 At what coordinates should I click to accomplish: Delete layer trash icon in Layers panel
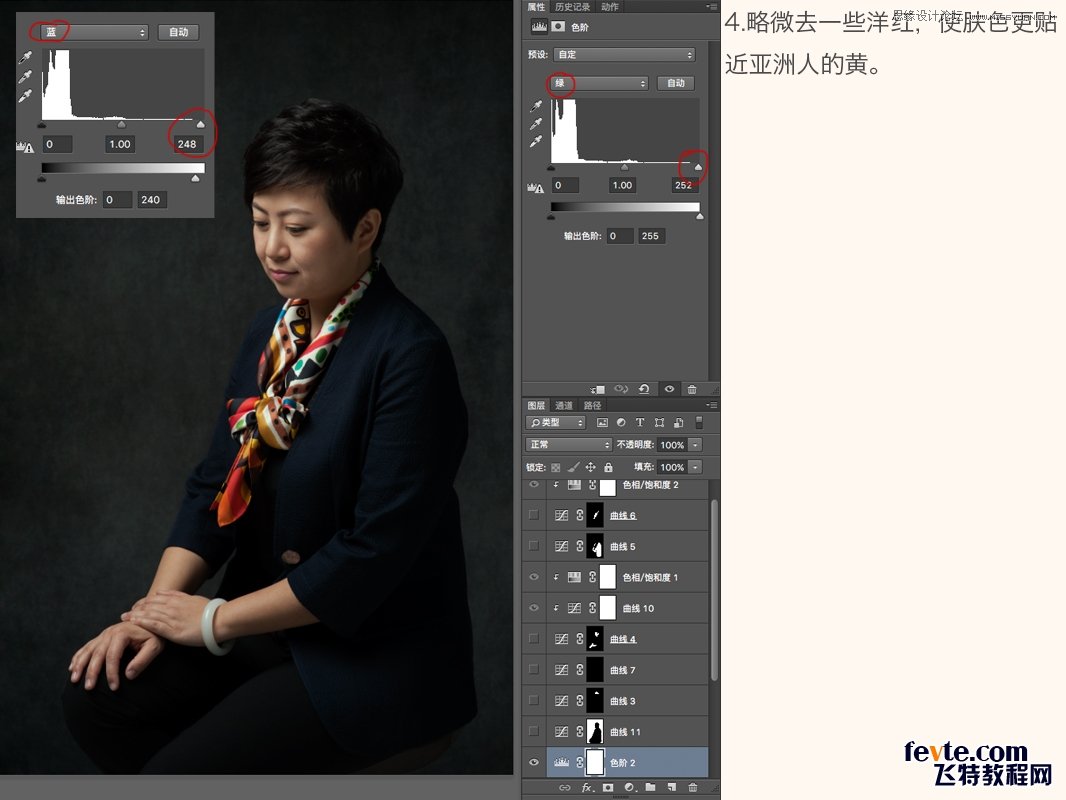693,787
